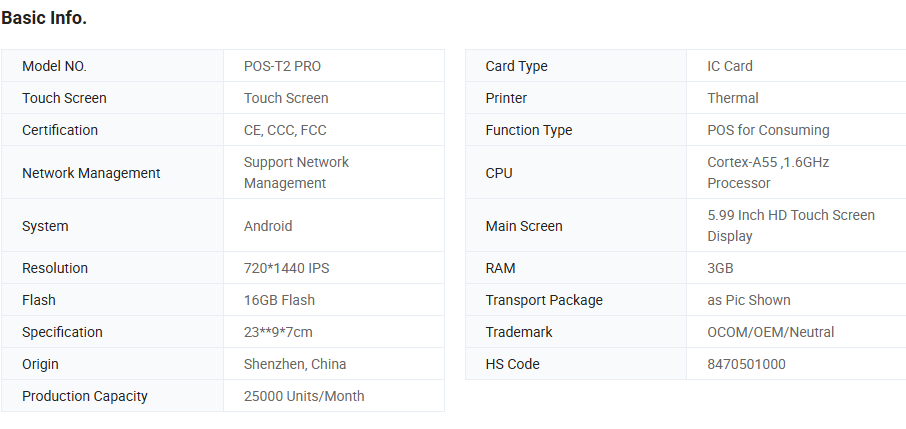
Task: Click the 25000 Units/Month capacity value
Action: 304,396
